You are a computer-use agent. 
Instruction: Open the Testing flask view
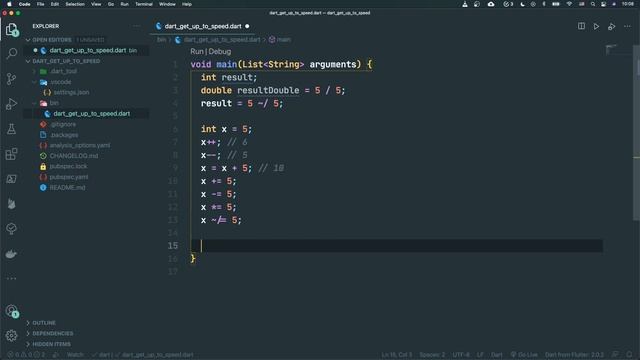[11, 129]
